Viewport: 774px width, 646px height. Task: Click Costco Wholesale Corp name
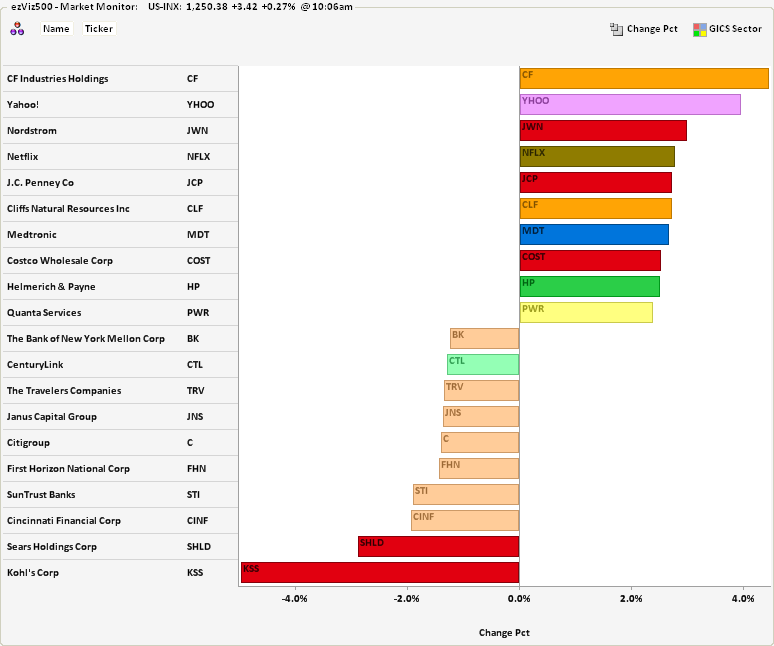pyautogui.click(x=60, y=261)
